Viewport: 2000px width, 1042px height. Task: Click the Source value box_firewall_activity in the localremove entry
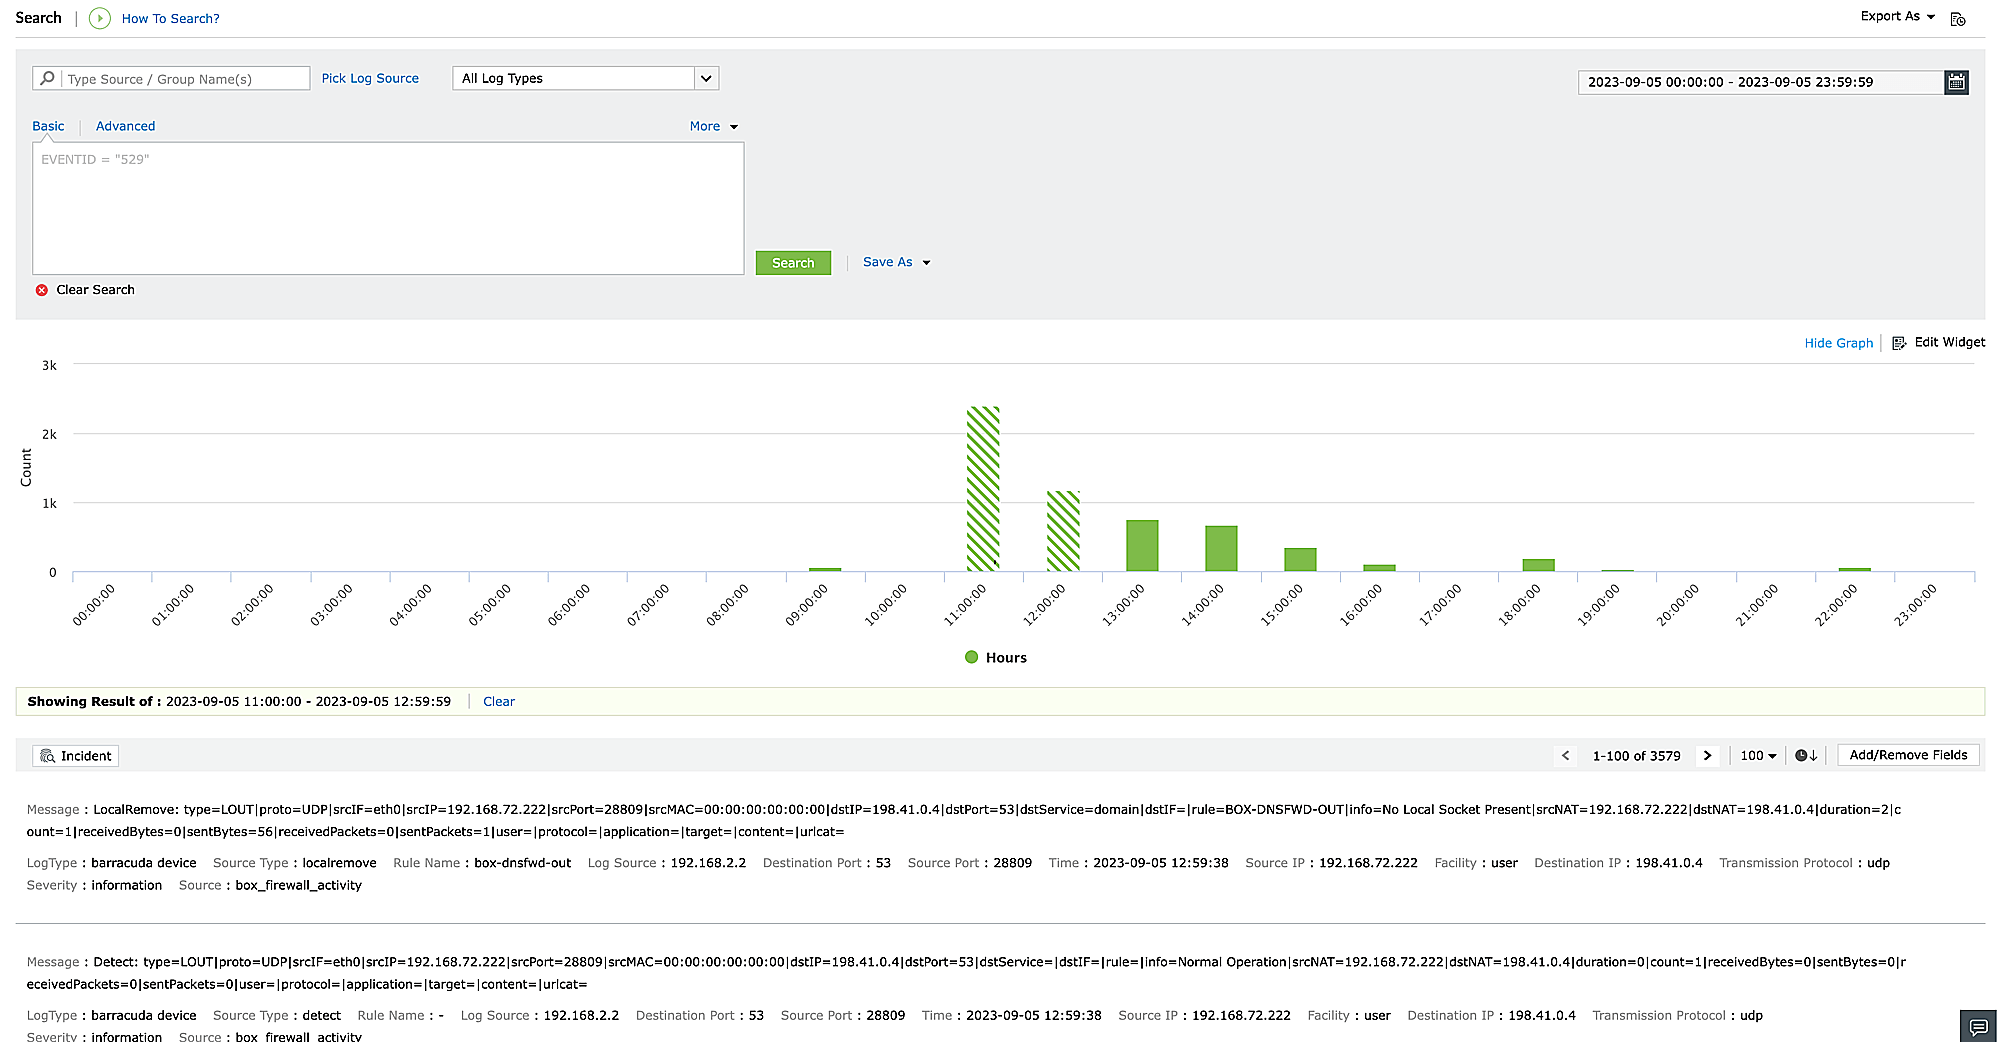(x=298, y=886)
